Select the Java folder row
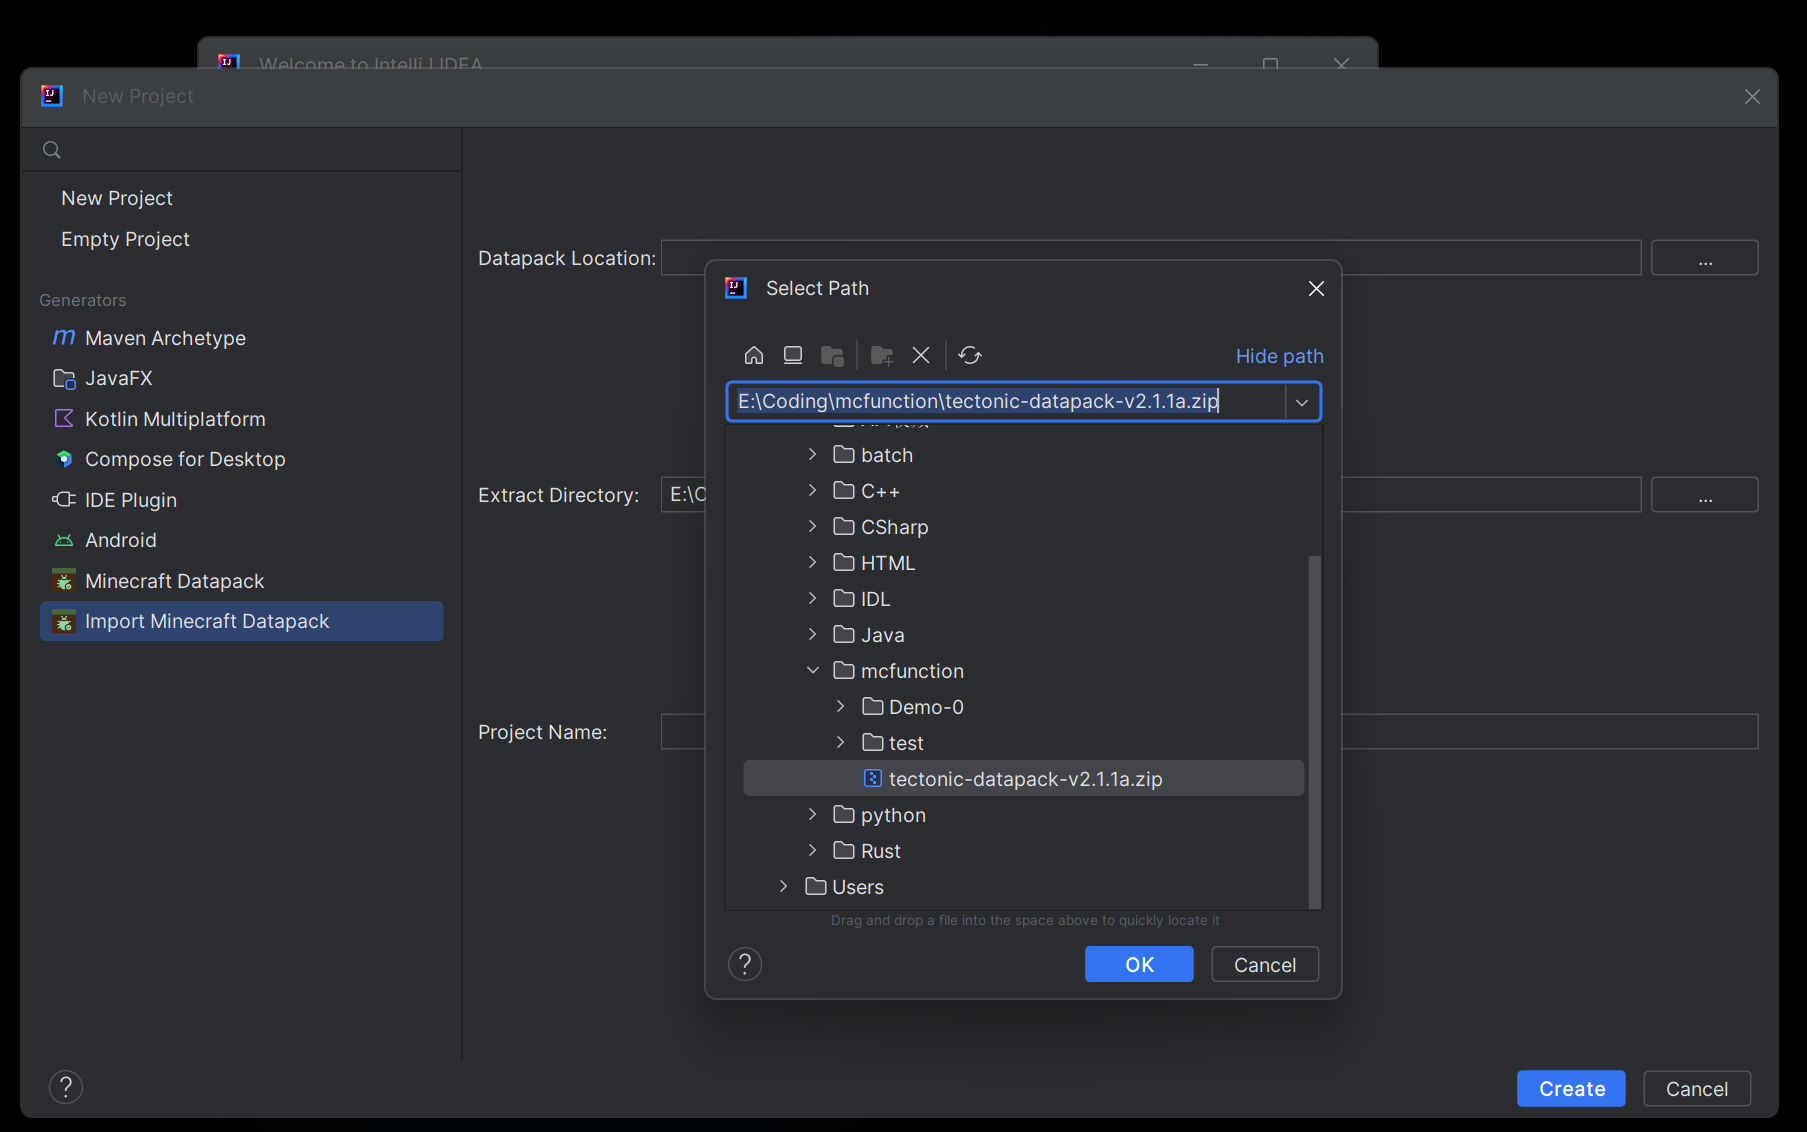 [x=1023, y=635]
